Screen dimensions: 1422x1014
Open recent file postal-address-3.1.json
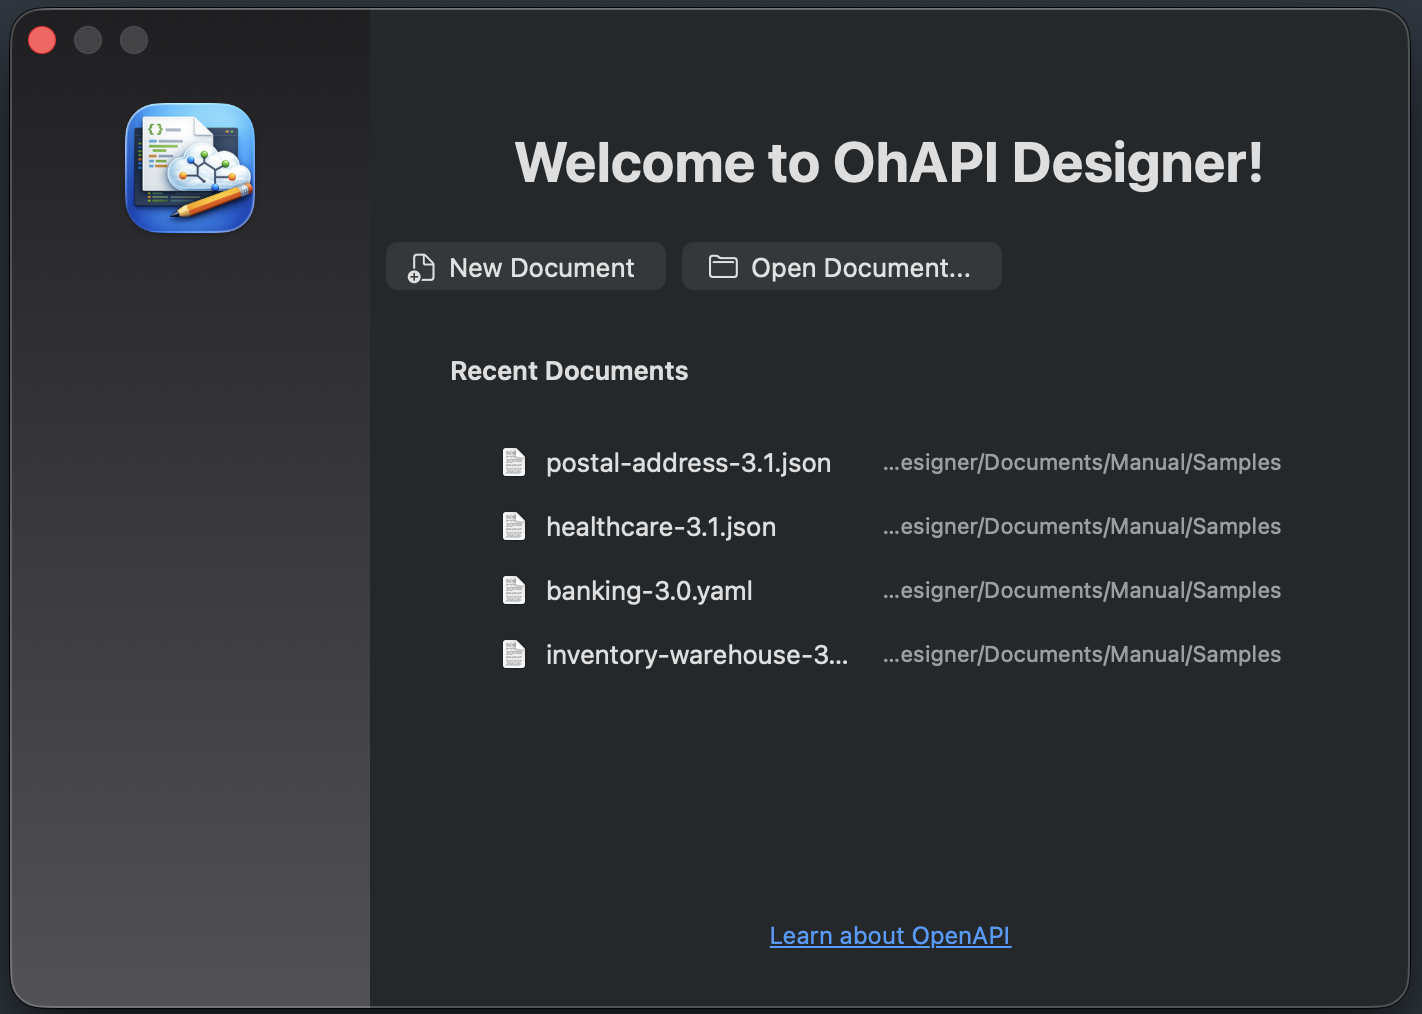pos(688,463)
